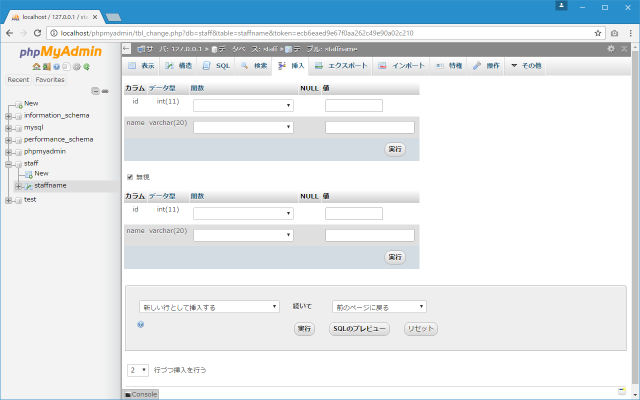Open the phpMyAdmin home icon

[36, 67]
